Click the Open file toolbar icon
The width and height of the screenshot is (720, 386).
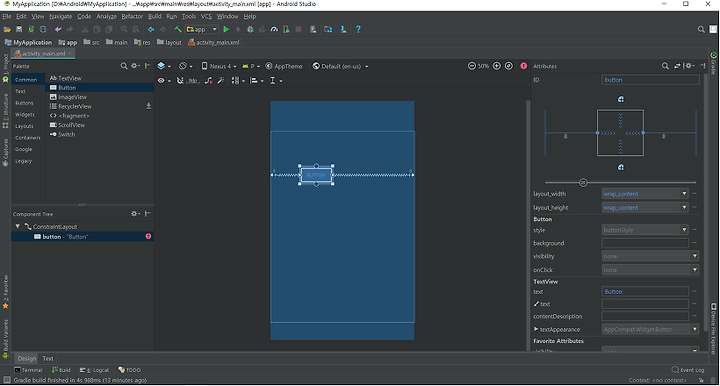(7, 29)
